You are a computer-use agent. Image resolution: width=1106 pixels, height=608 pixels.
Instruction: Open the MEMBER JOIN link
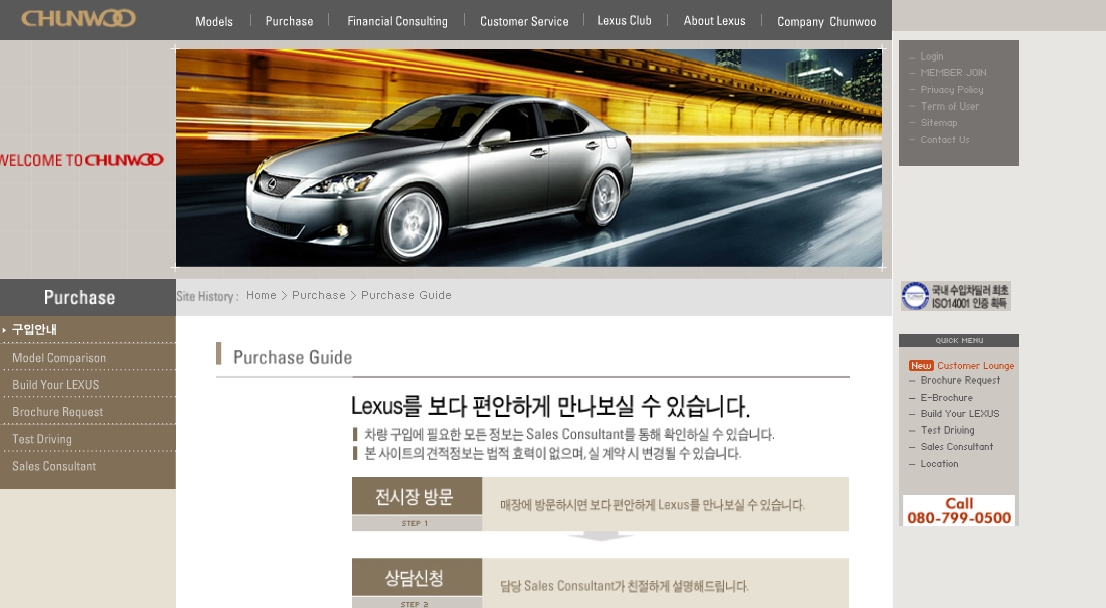953,73
